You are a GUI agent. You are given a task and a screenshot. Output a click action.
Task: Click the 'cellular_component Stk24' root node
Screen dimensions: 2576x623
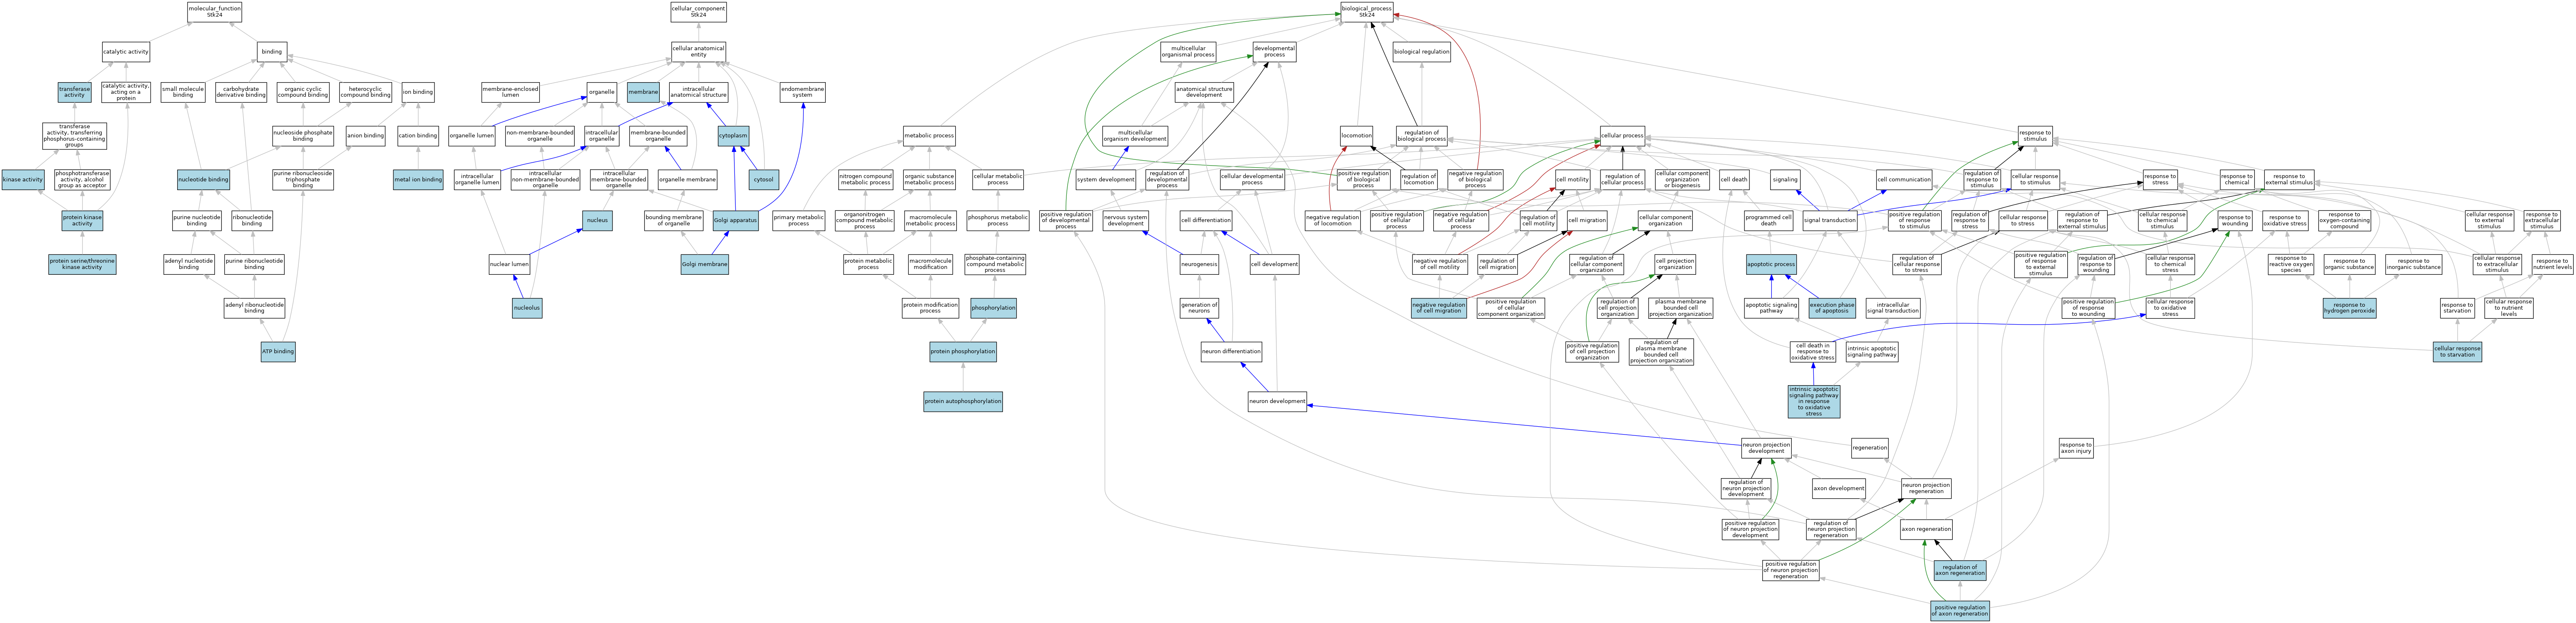pos(698,11)
